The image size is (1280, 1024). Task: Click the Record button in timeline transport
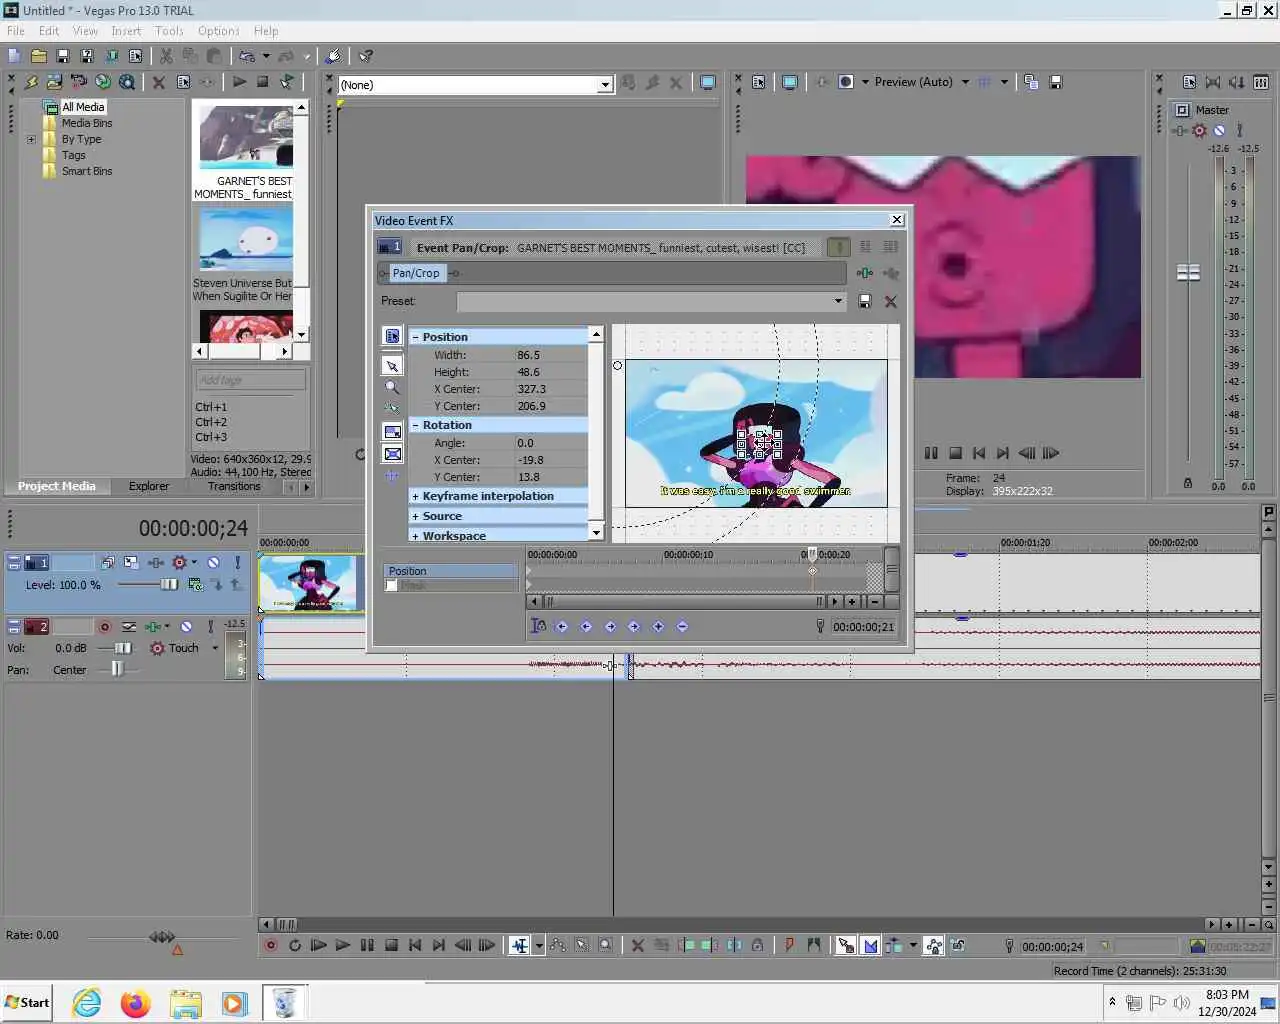pos(270,945)
